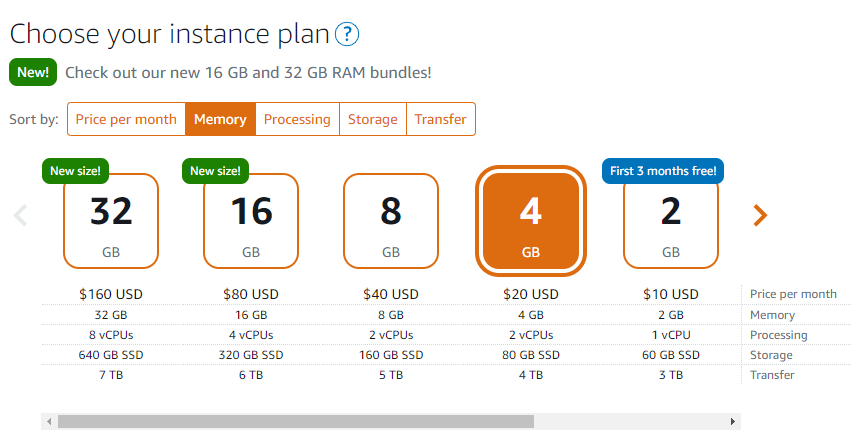This screenshot has width=851, height=448.
Task: Open the instance plan help question-mark icon
Action: coord(347,34)
